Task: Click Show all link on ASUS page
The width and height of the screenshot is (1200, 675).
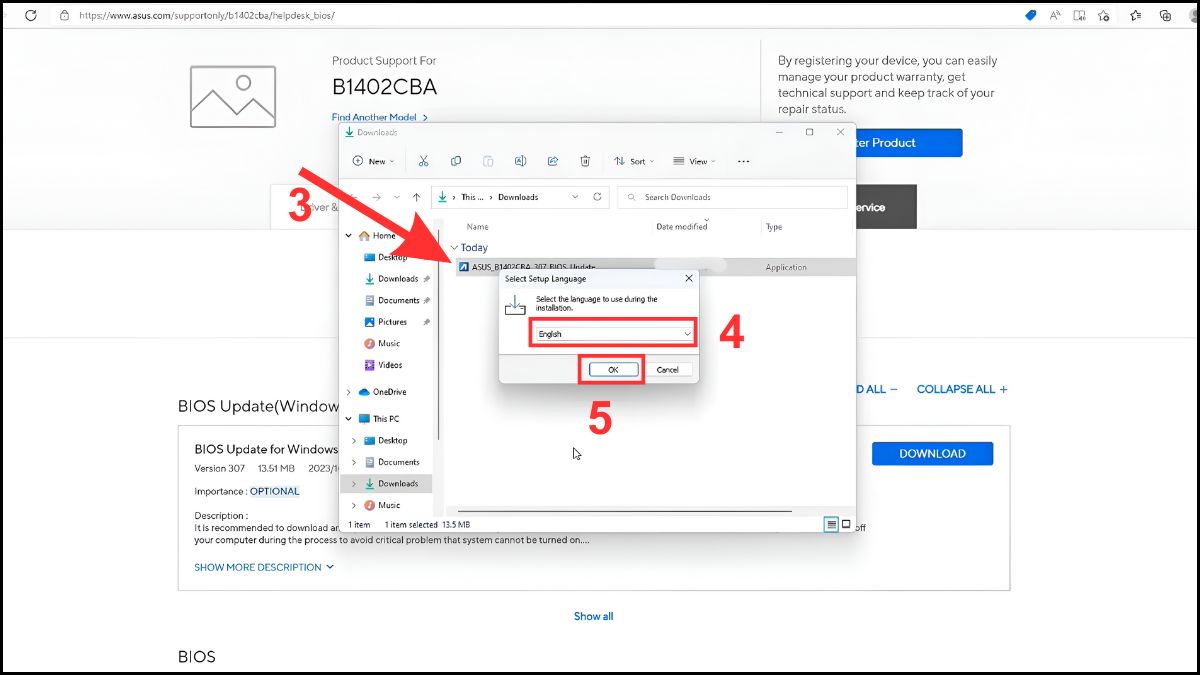Action: (x=593, y=616)
